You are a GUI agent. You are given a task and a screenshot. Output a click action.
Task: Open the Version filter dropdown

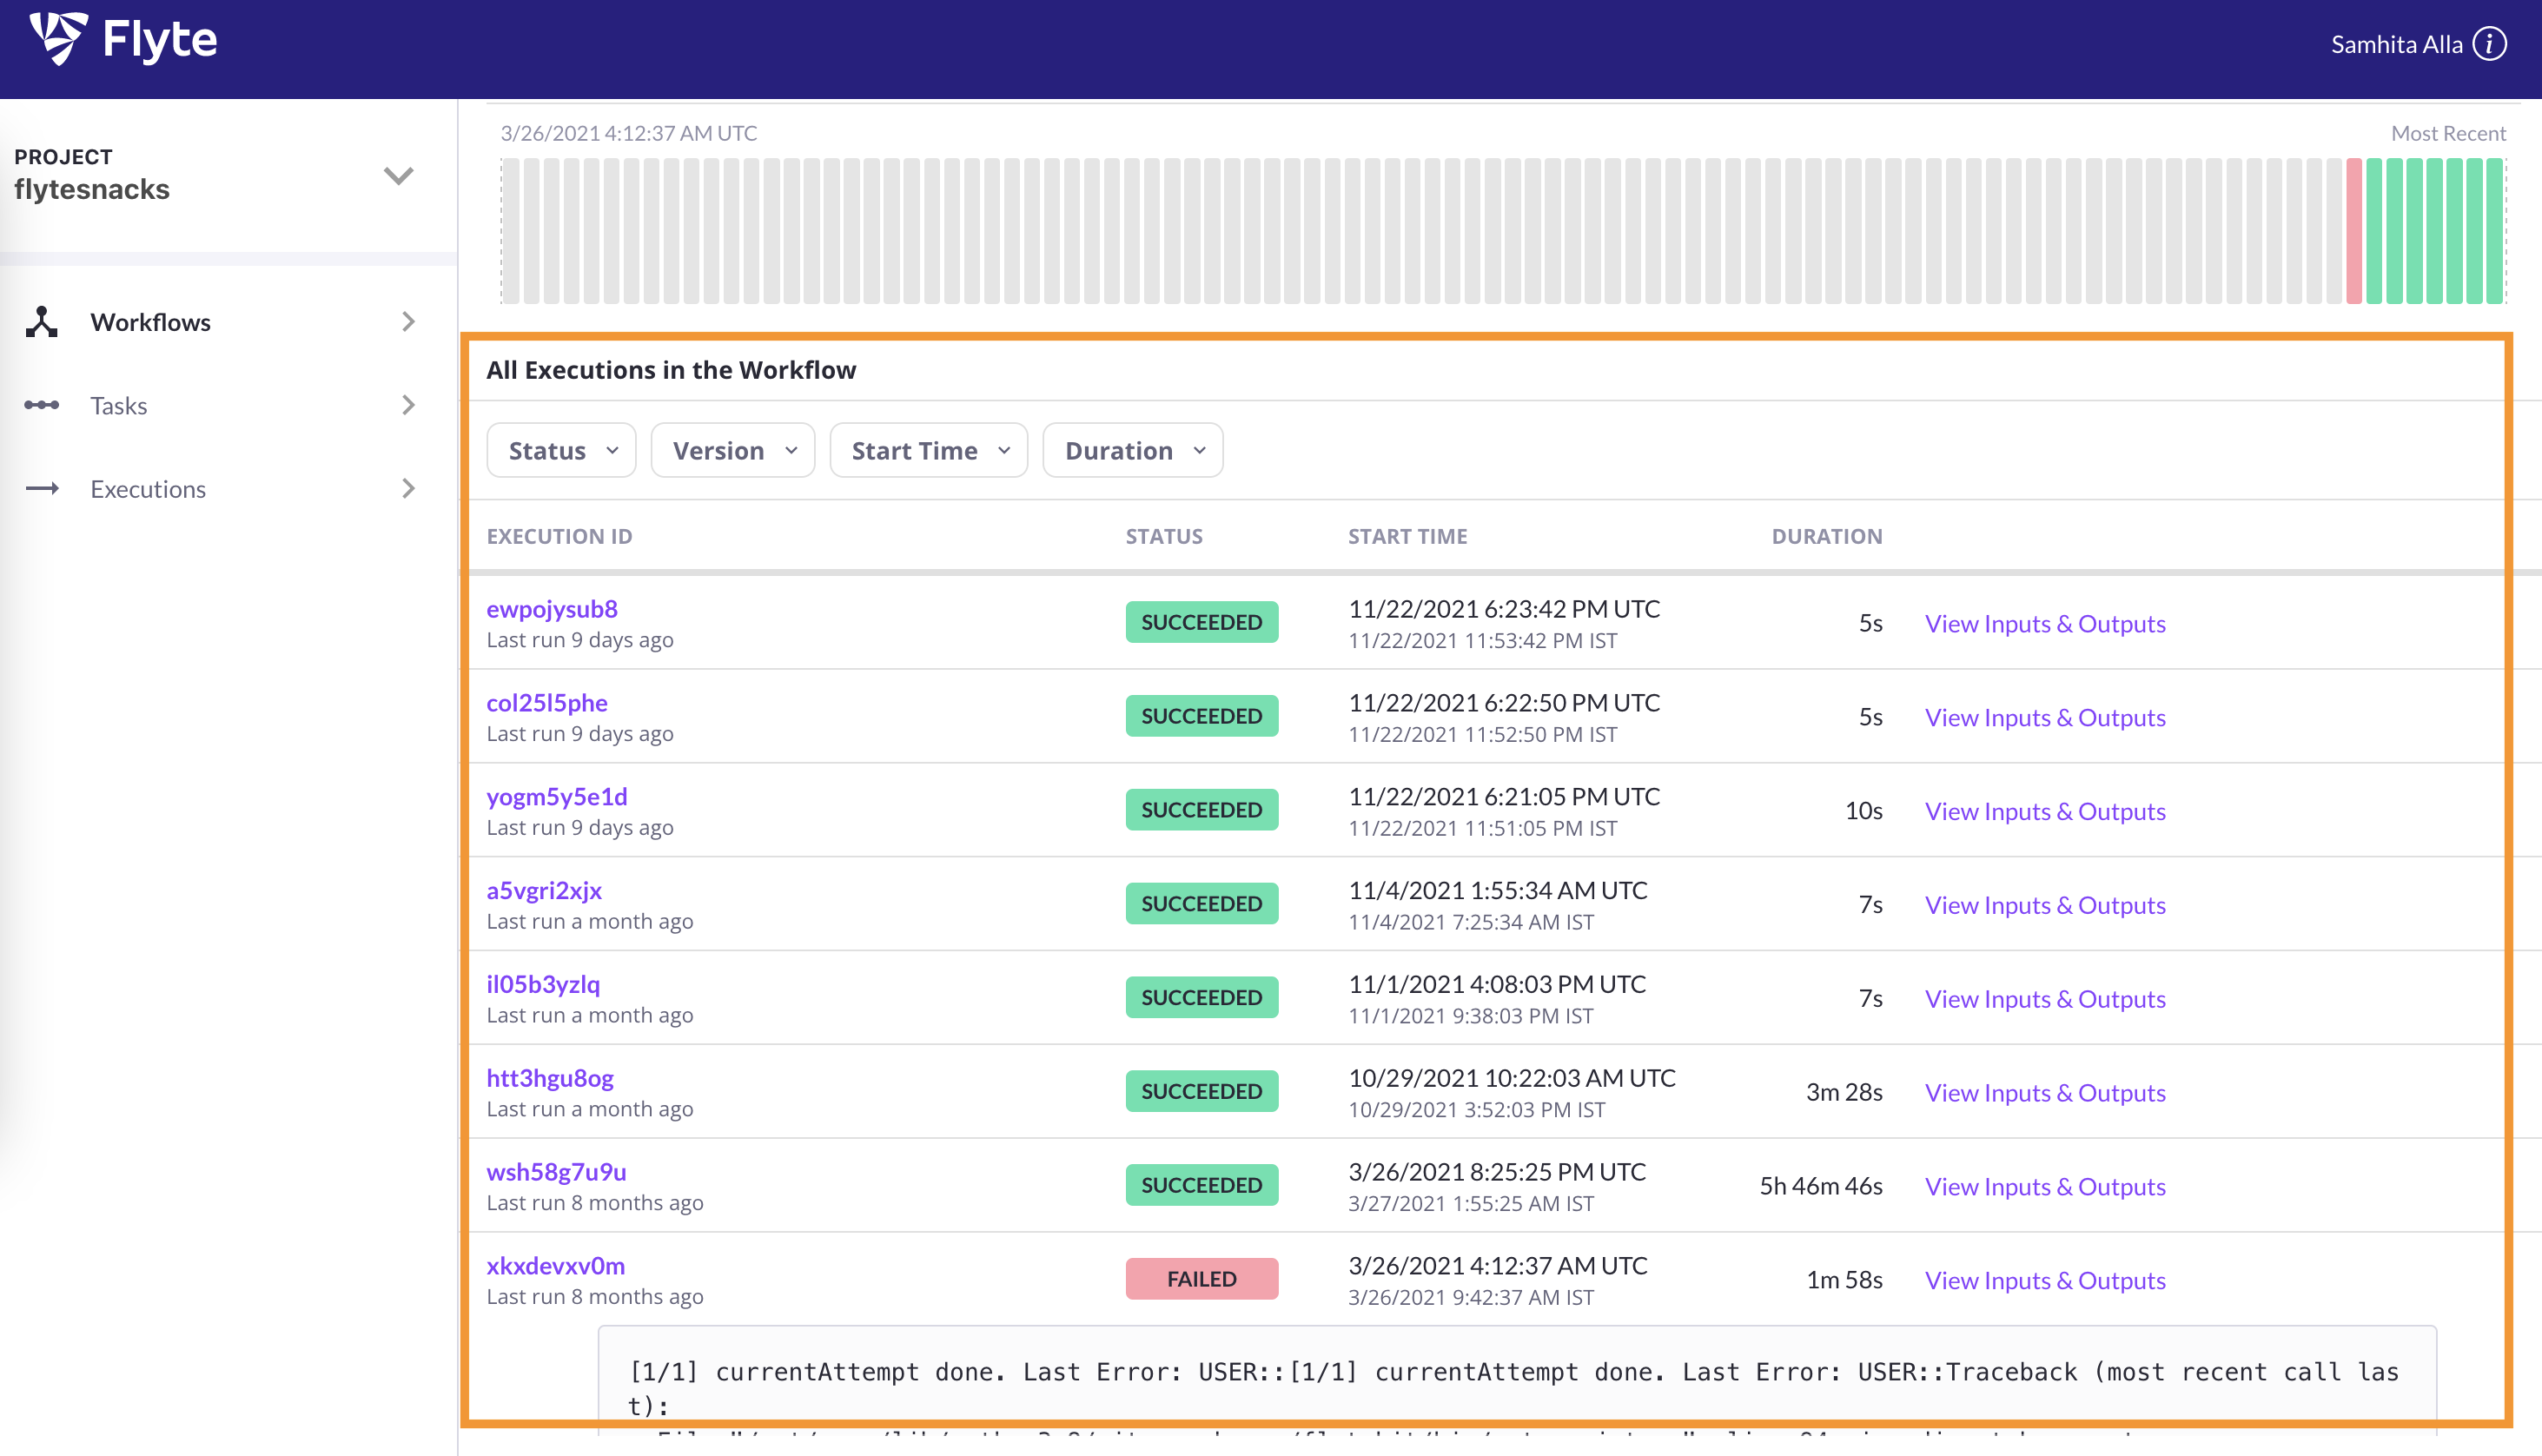[732, 451]
